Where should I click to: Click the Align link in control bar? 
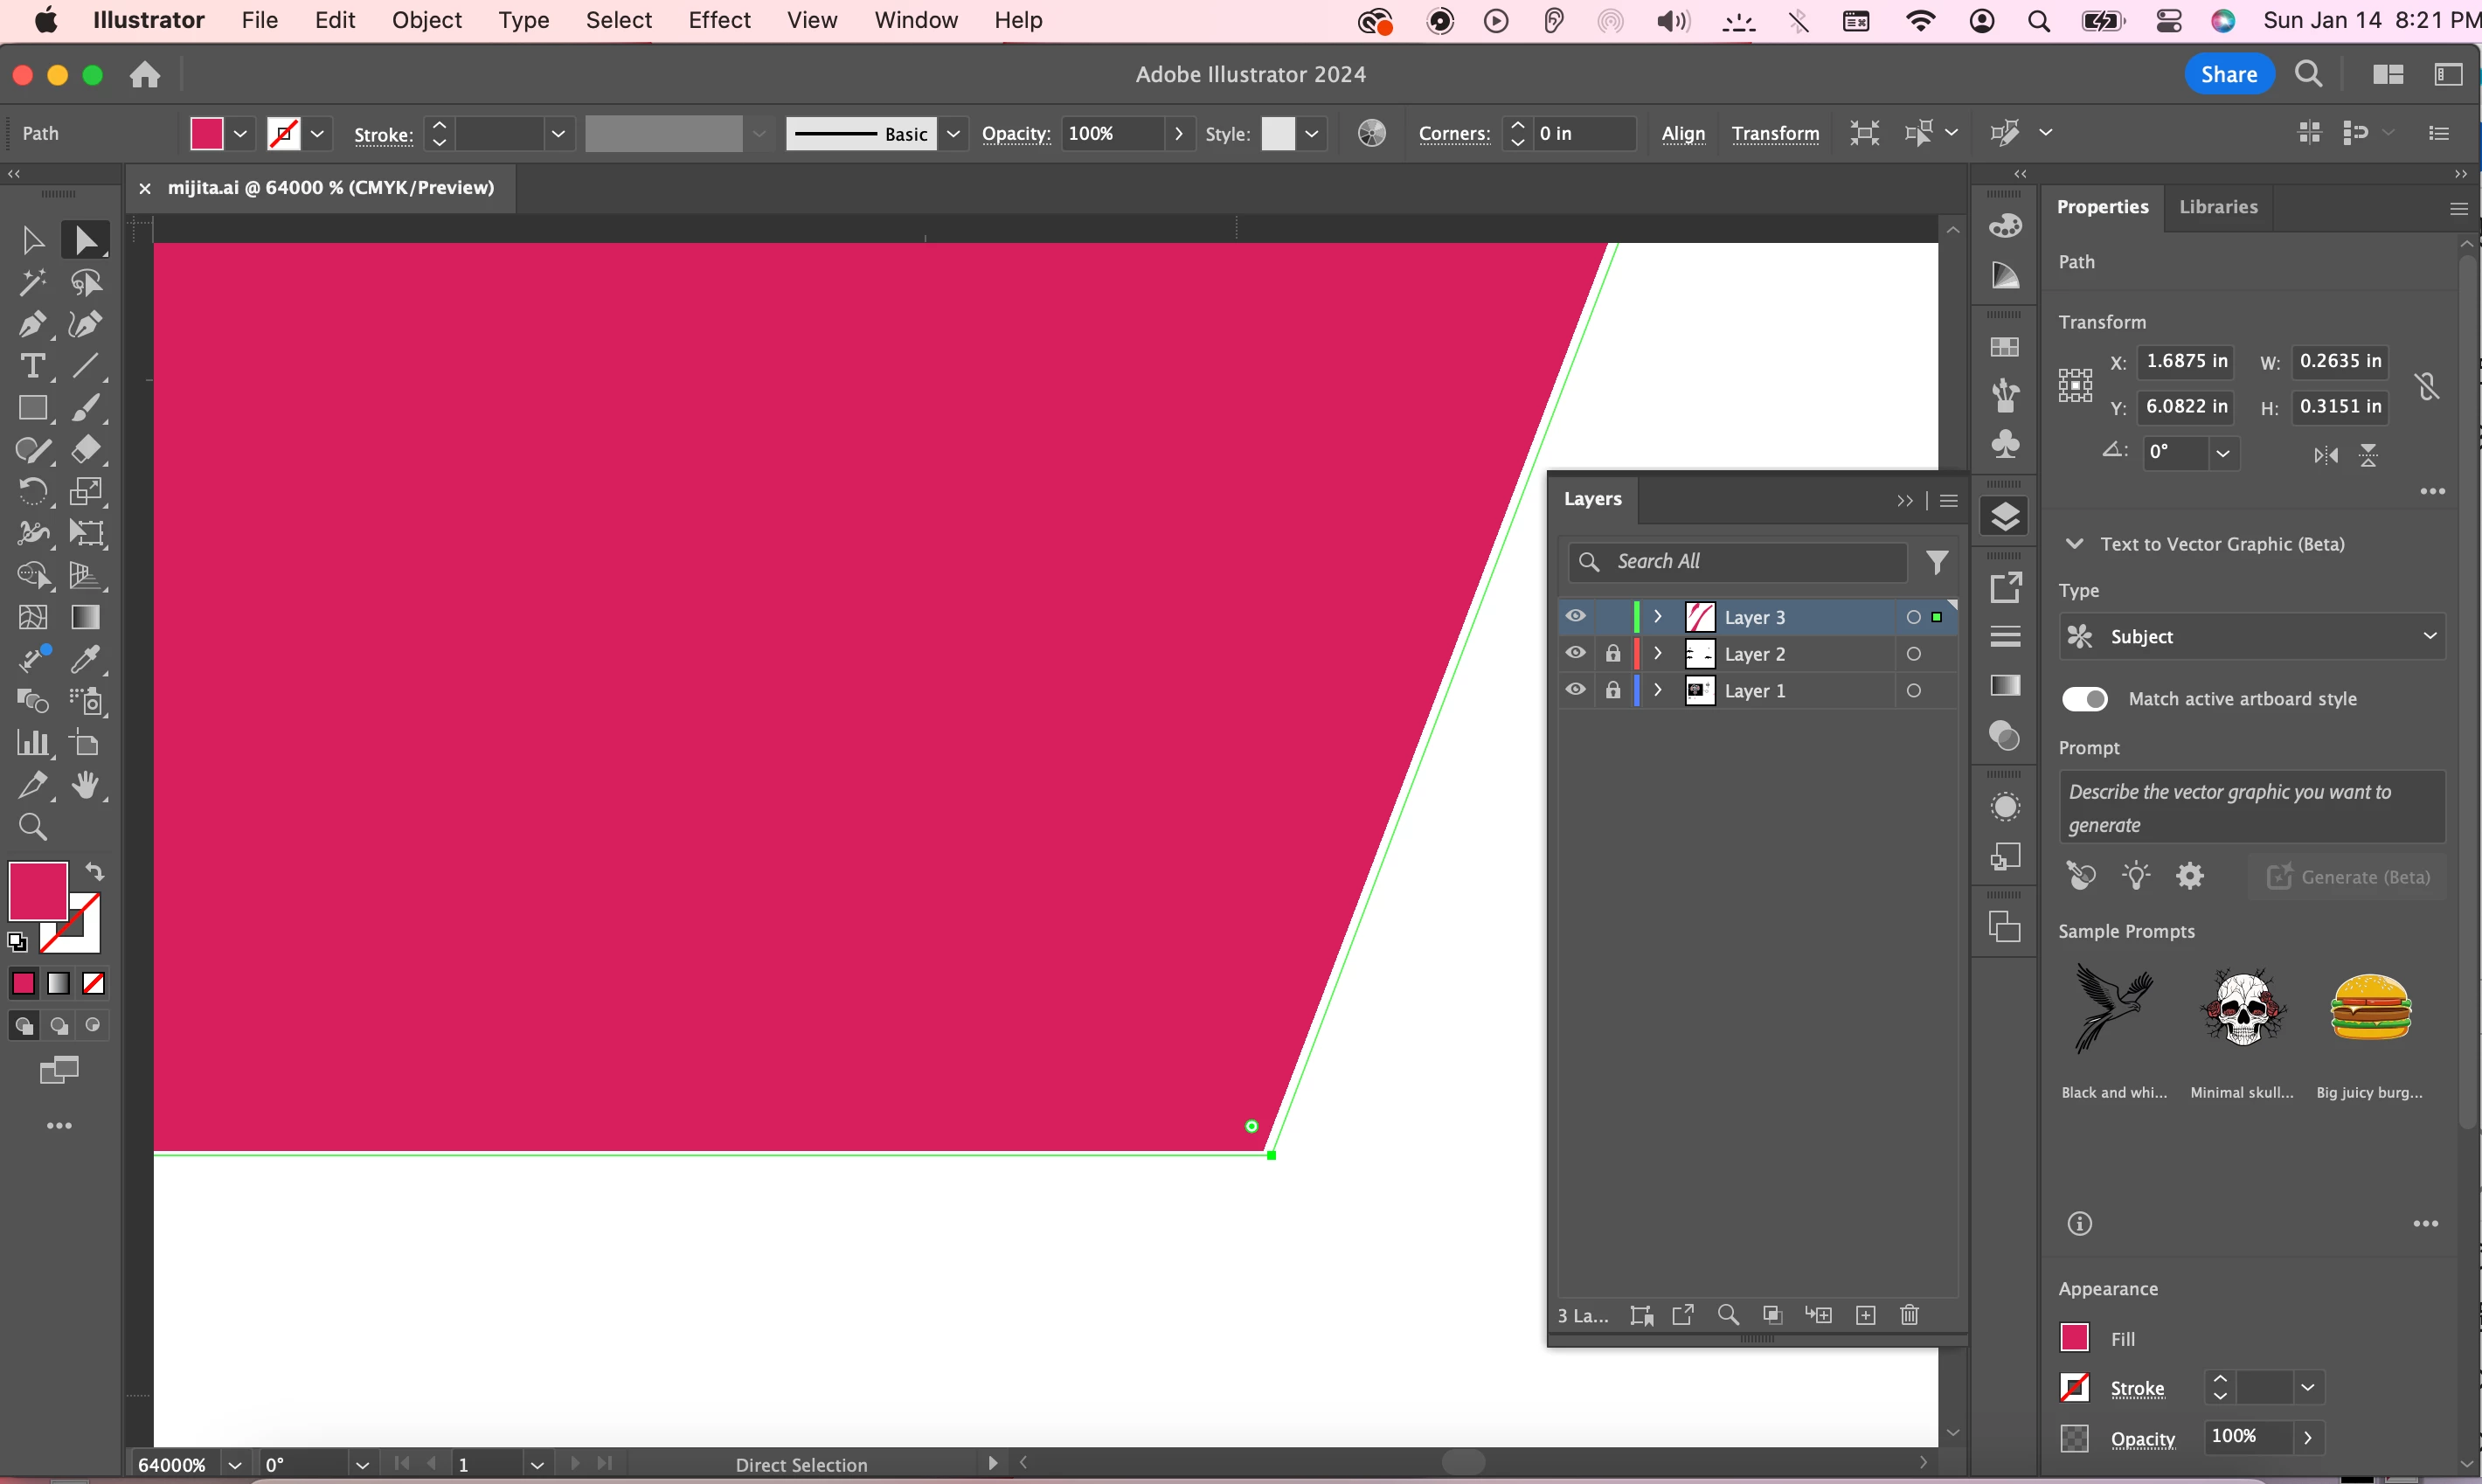tap(1683, 133)
